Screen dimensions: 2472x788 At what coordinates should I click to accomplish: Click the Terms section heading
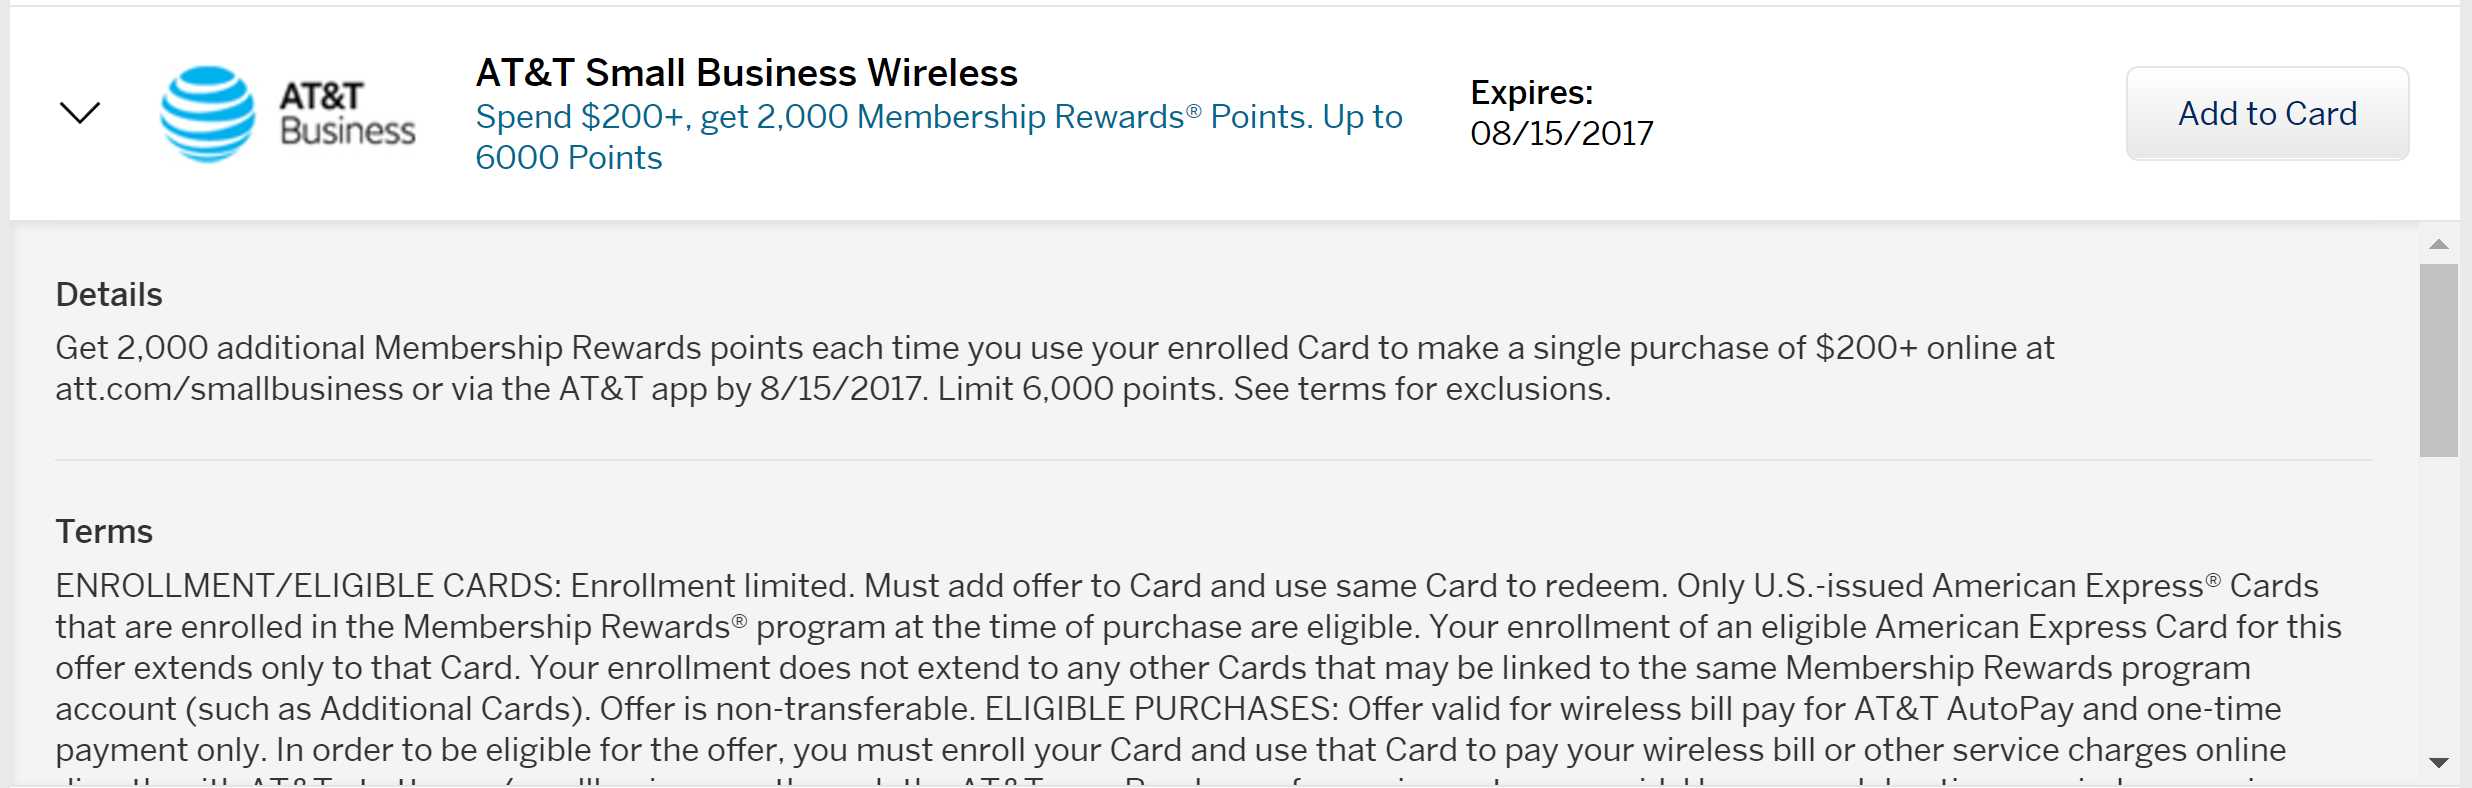pos(104,532)
